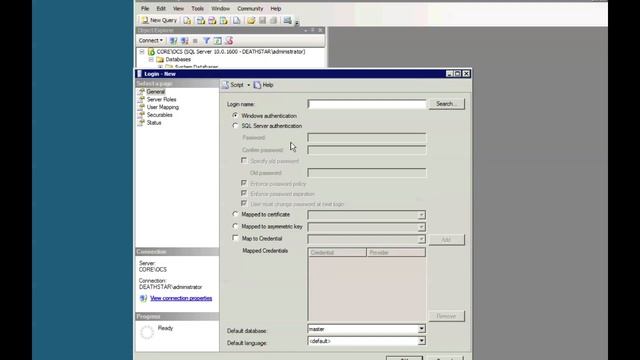Screen dimensions: 640x360
Task: Open the Connect dropdown in Object Explorer
Action: (151, 40)
